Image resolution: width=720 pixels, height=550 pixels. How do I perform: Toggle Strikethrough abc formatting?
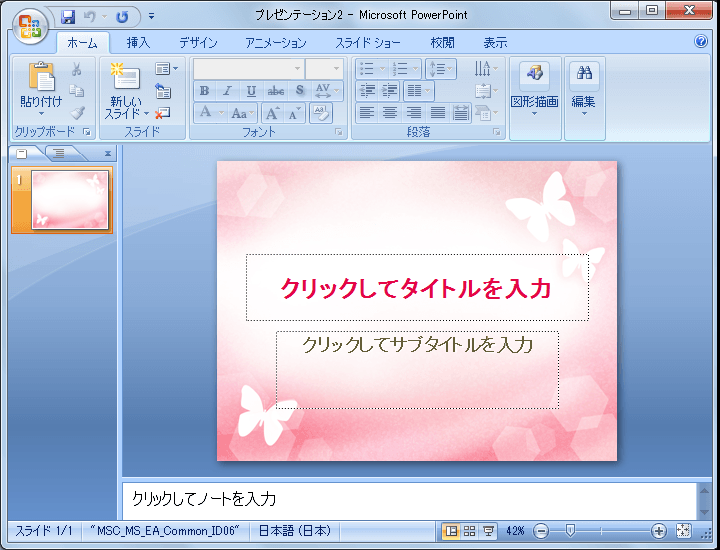(276, 91)
